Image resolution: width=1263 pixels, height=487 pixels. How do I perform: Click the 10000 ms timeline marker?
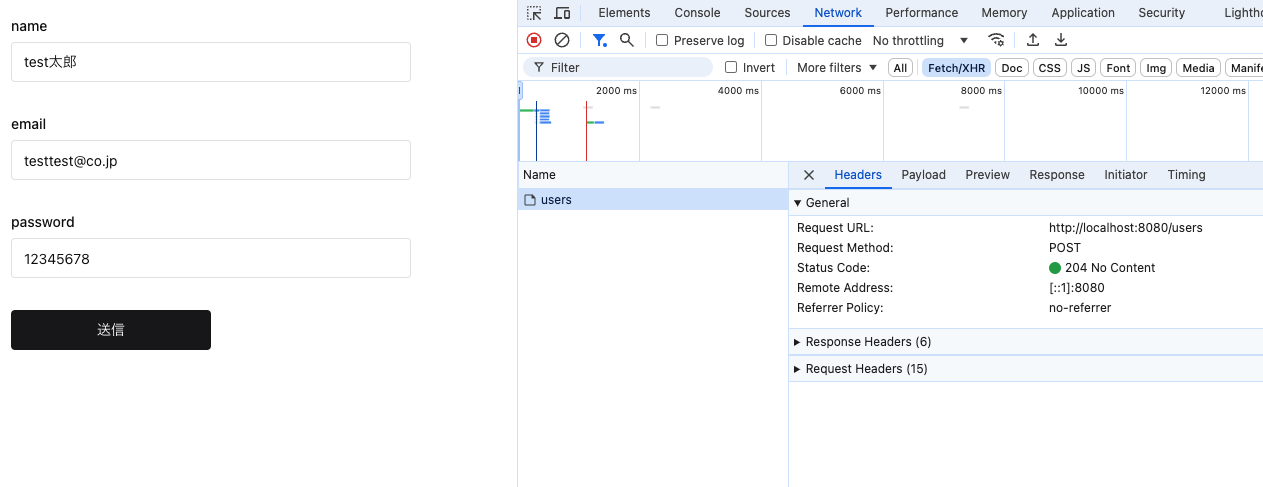[1100, 91]
